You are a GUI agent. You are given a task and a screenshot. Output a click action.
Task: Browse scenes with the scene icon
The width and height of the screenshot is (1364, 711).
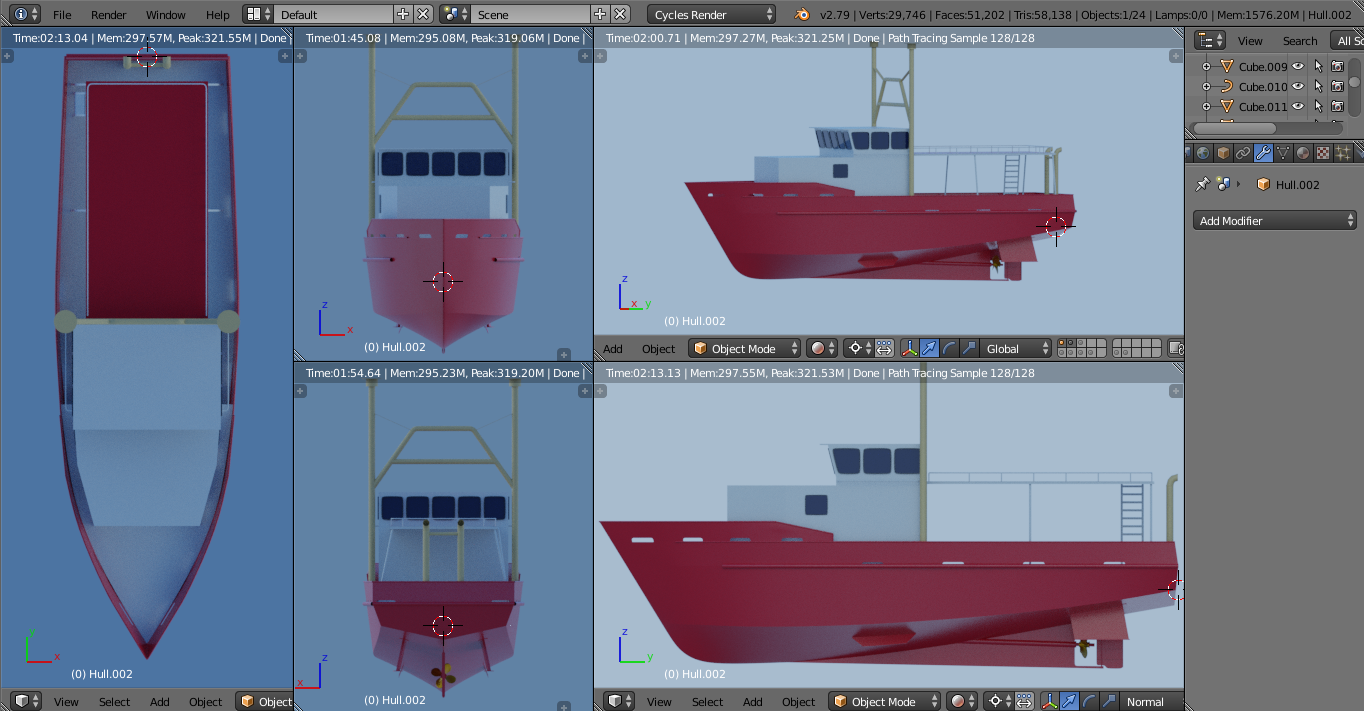pyautogui.click(x=455, y=14)
